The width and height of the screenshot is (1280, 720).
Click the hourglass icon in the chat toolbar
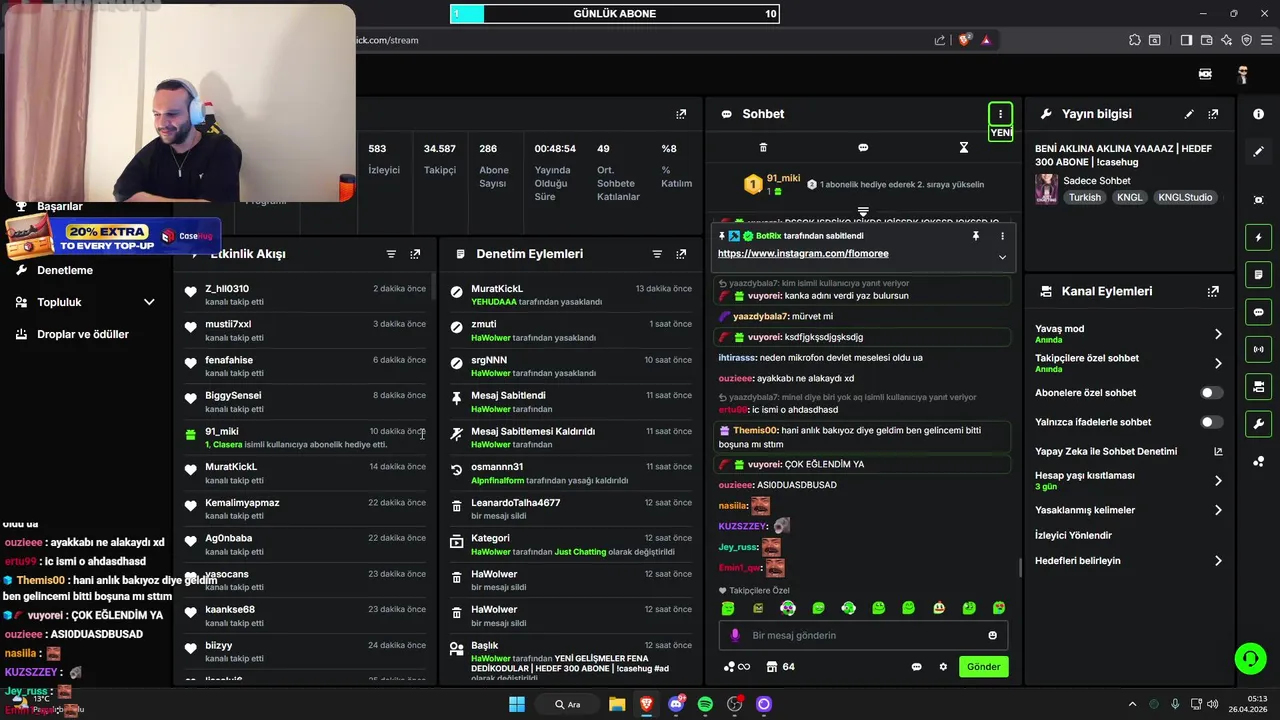964,148
